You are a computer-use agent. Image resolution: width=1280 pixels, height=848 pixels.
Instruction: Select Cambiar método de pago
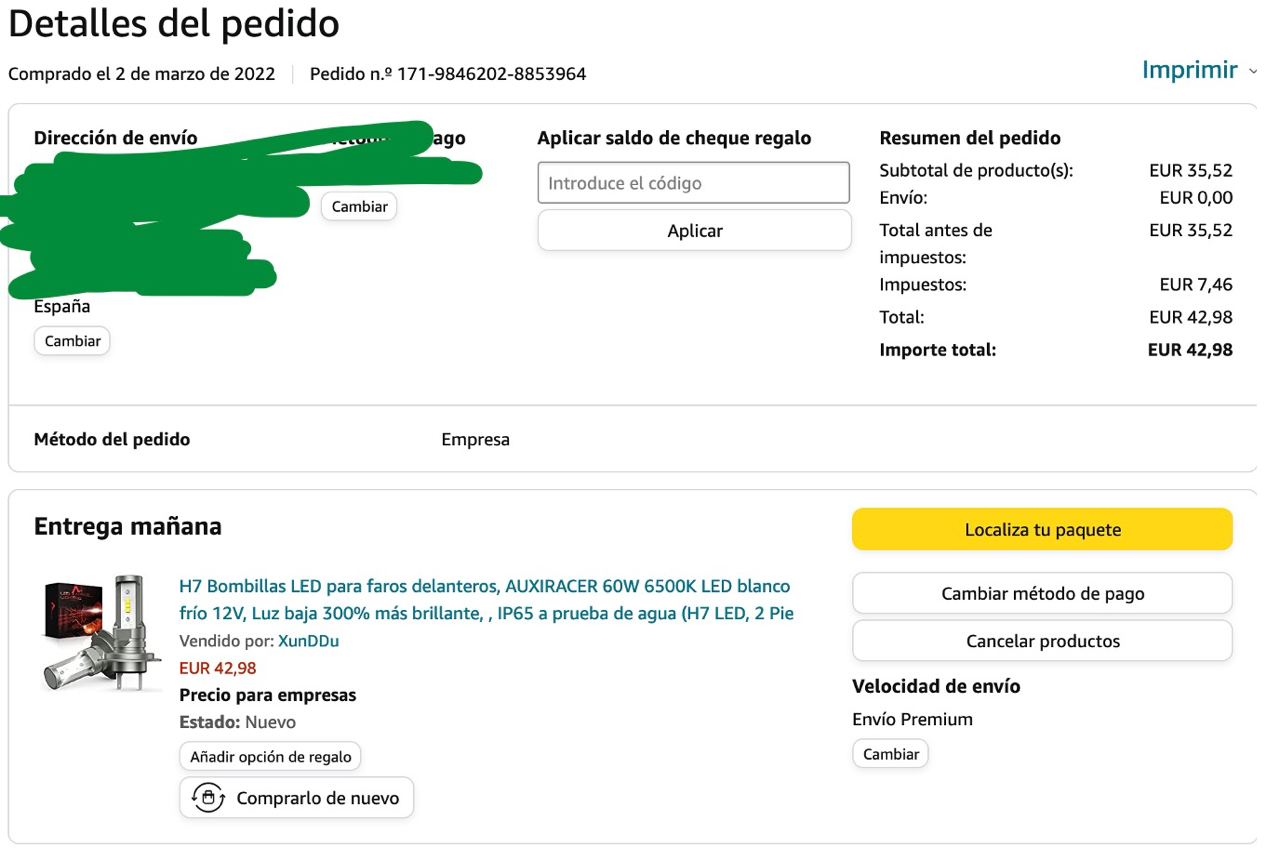[1042, 594]
